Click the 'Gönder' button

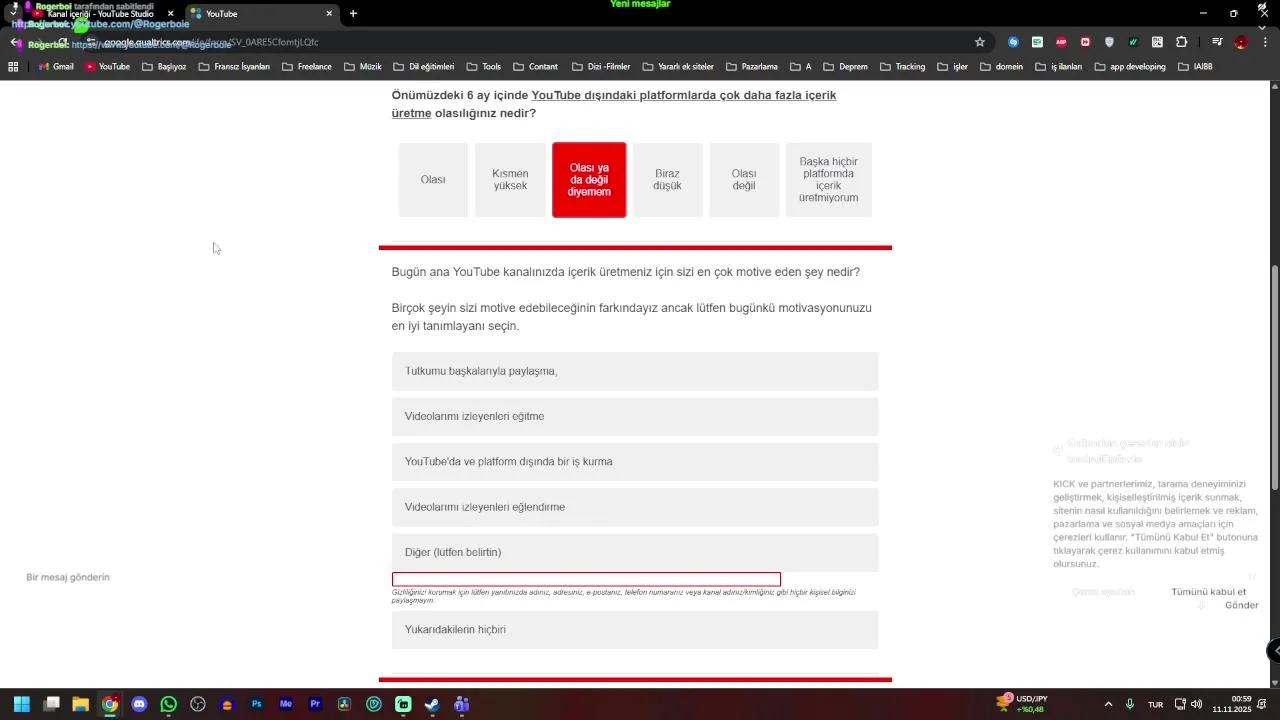tap(1241, 605)
